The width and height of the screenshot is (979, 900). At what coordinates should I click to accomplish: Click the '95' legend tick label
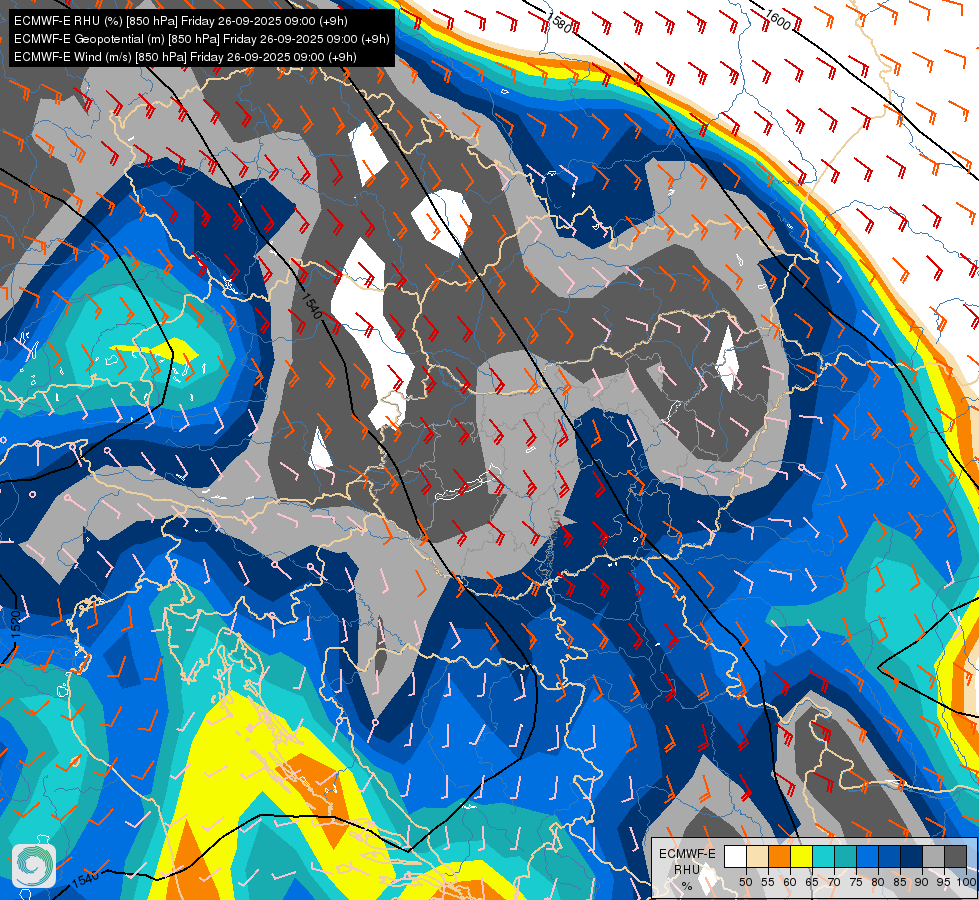pyautogui.click(x=943, y=882)
